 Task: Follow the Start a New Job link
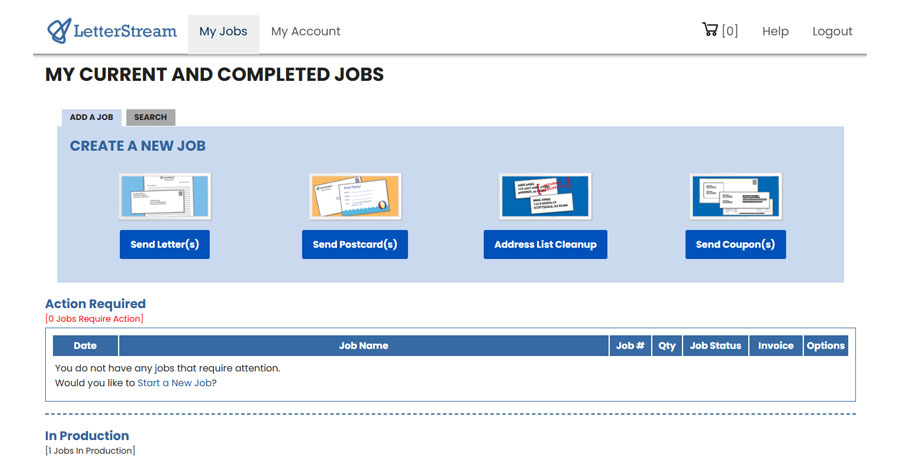tap(174, 383)
